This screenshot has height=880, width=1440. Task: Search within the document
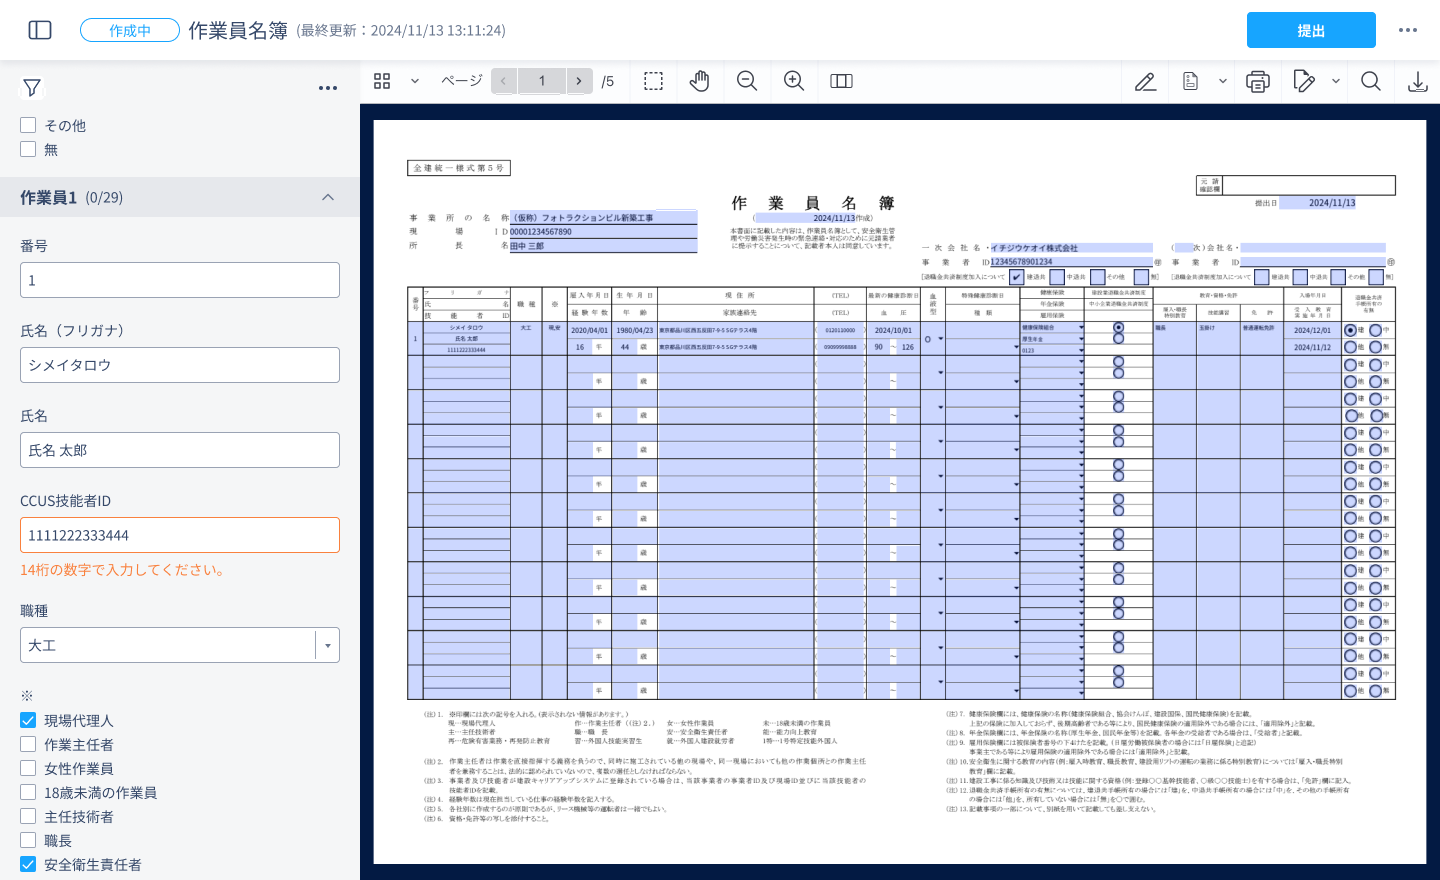tap(1371, 81)
